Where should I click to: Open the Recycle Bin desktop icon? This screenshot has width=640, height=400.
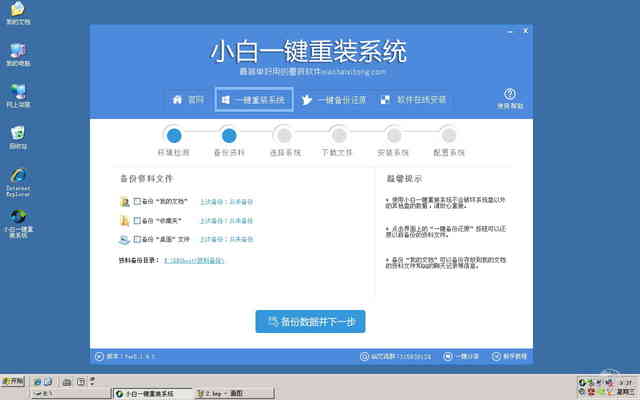click(18, 134)
